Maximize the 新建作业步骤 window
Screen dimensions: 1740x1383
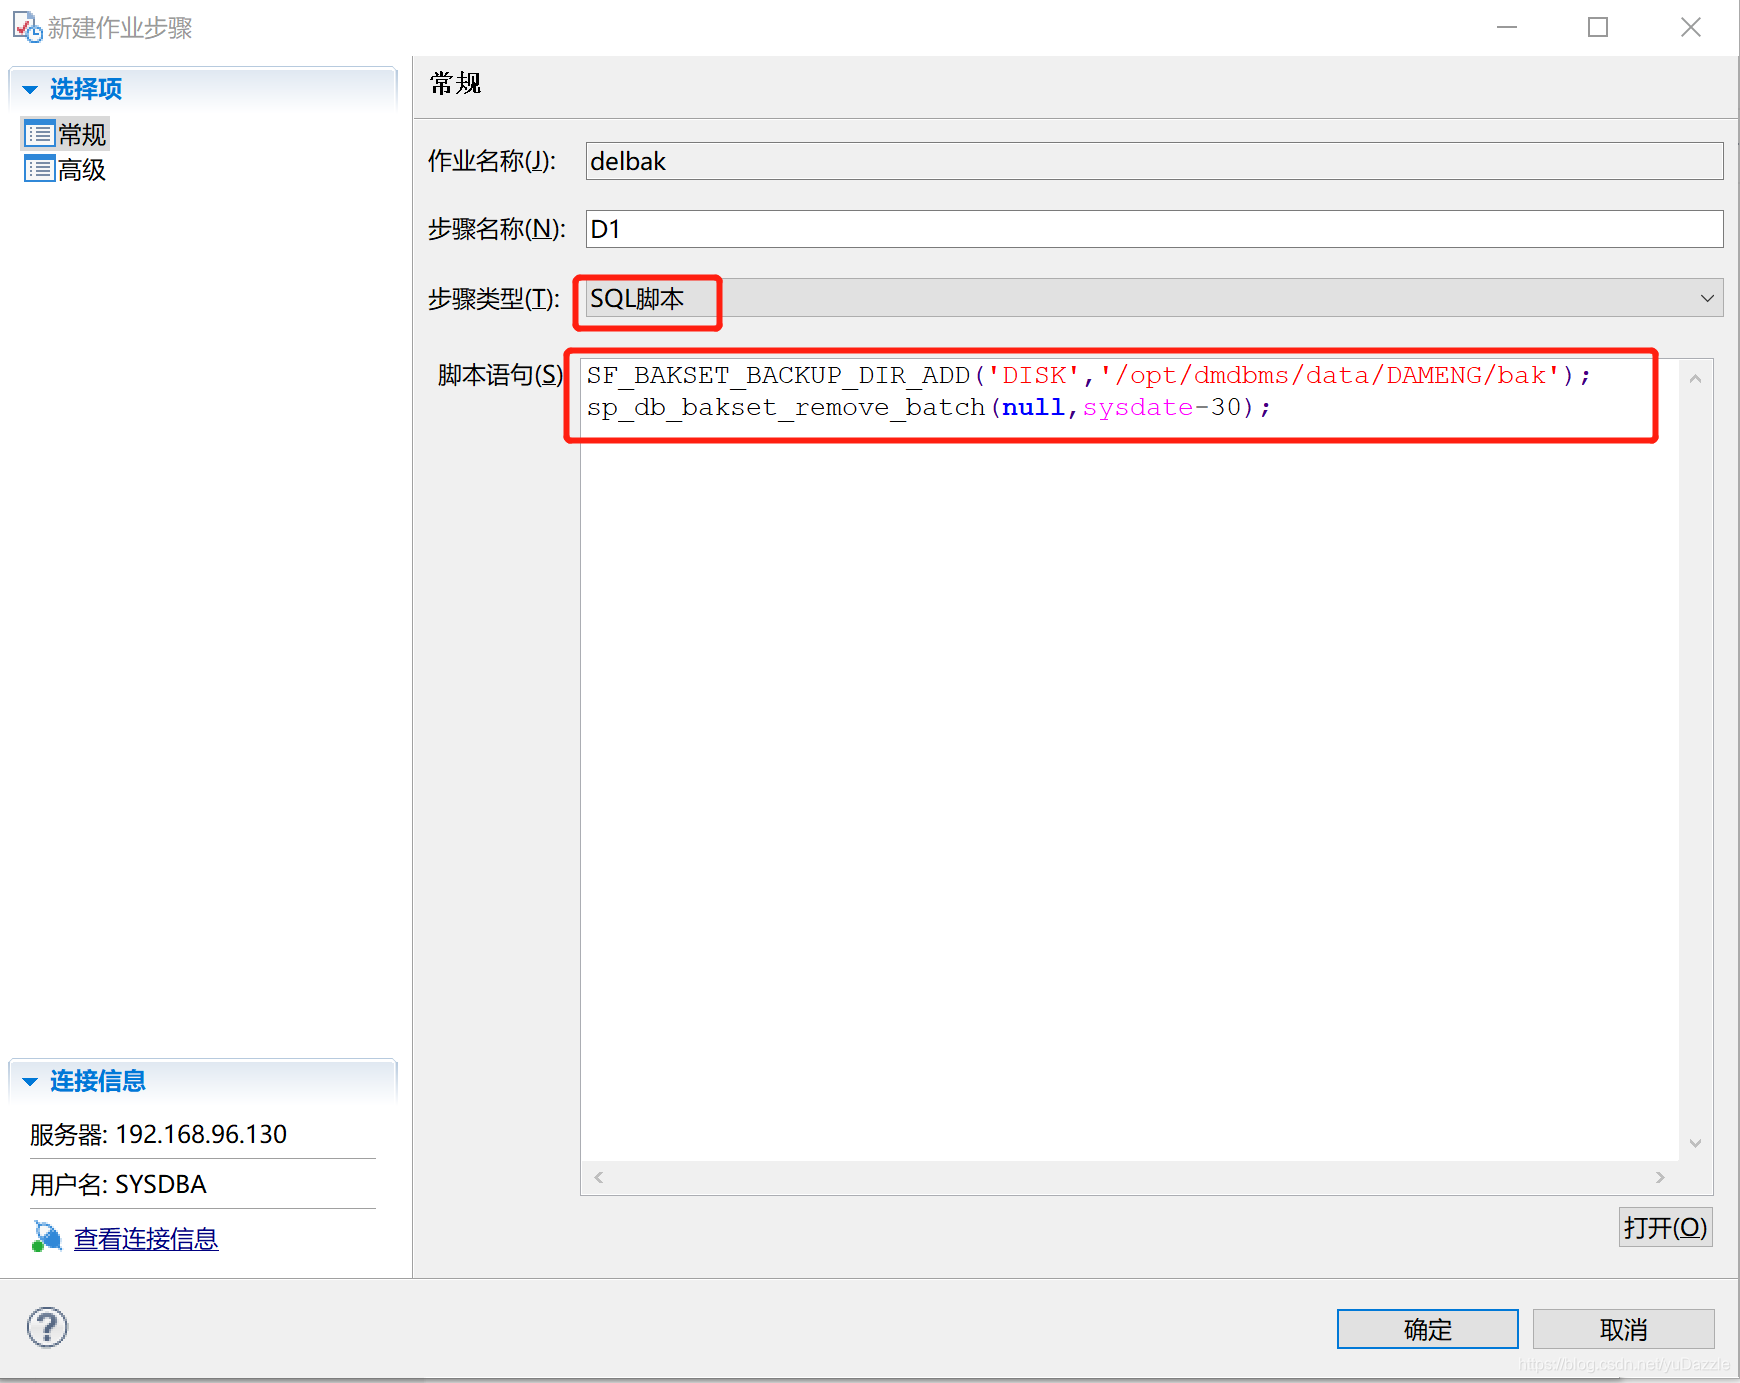pos(1598,27)
